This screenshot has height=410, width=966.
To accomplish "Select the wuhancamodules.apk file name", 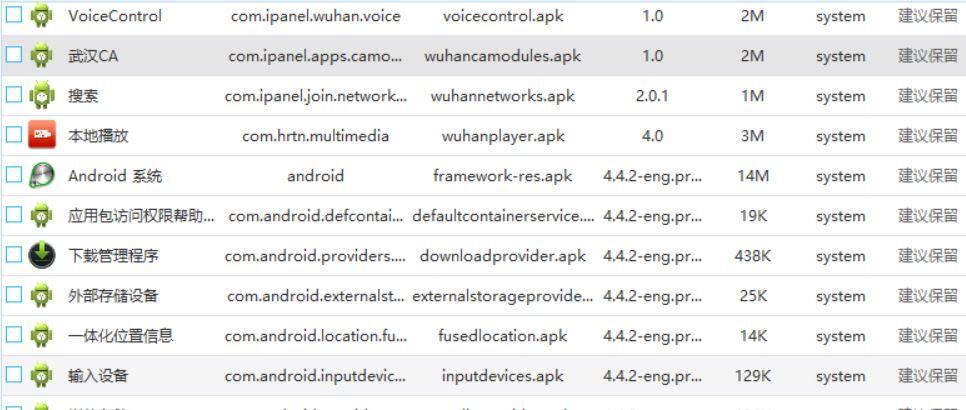I will pyautogui.click(x=503, y=56).
